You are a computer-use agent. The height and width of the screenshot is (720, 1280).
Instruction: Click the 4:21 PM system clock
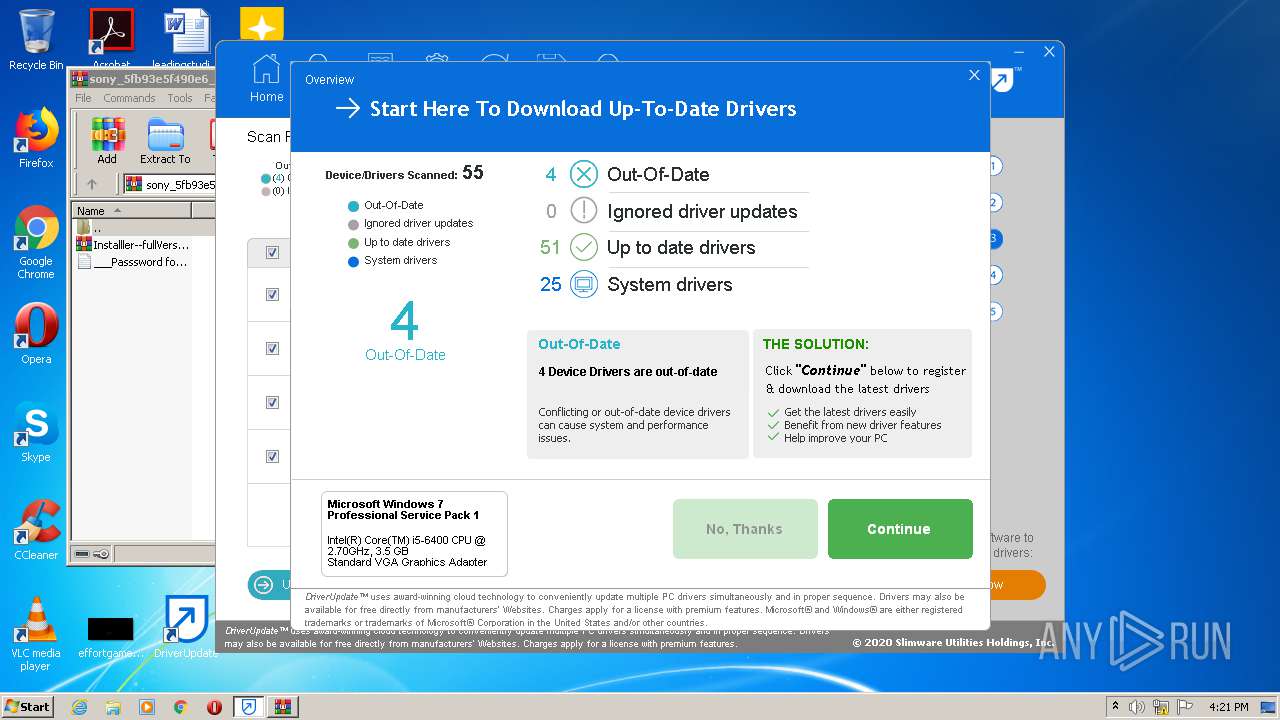point(1228,706)
